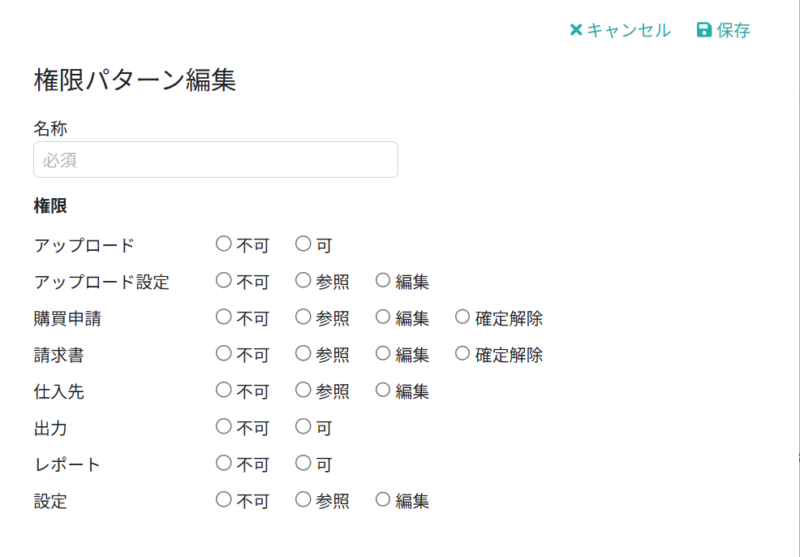Select 確定解除 for 請求書
This screenshot has width=800, height=557.
[x=462, y=353]
